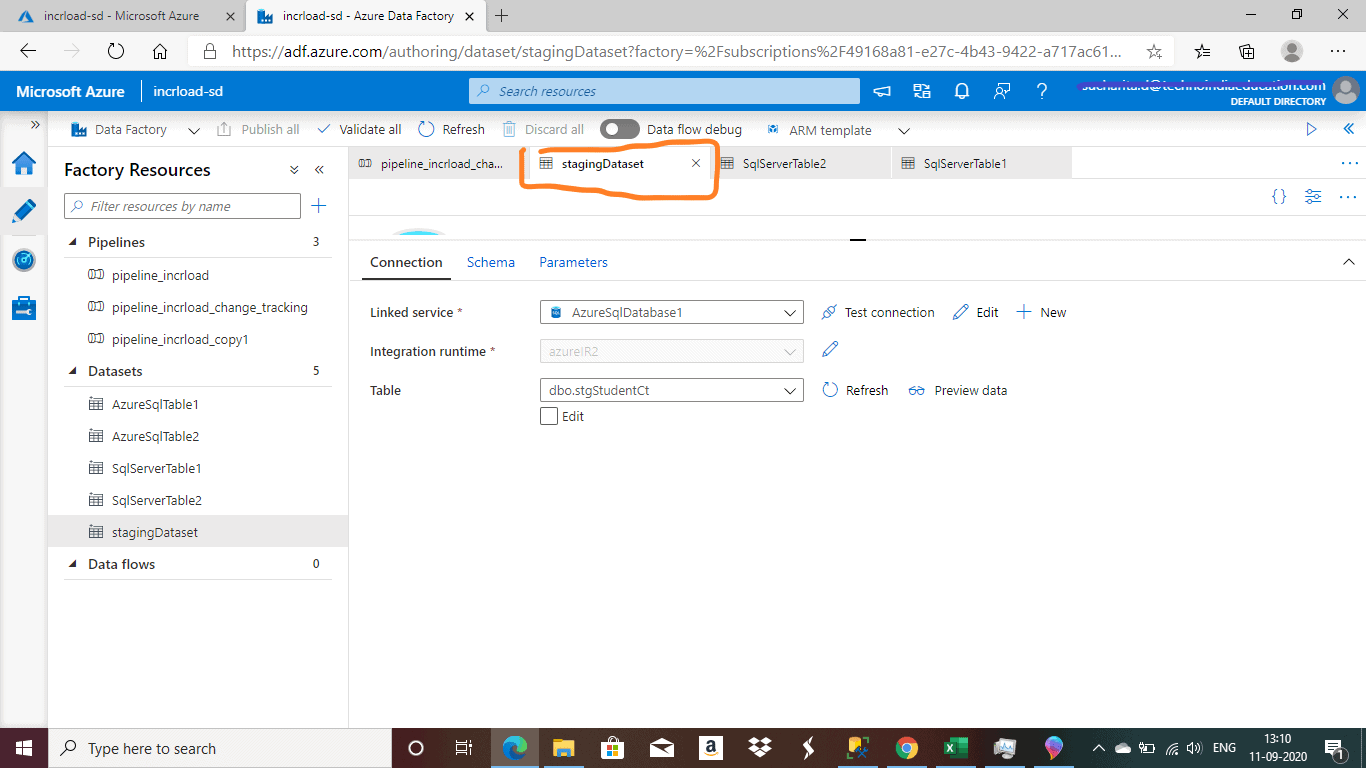Switch to the Microsoft Azure browser tab

(x=120, y=16)
